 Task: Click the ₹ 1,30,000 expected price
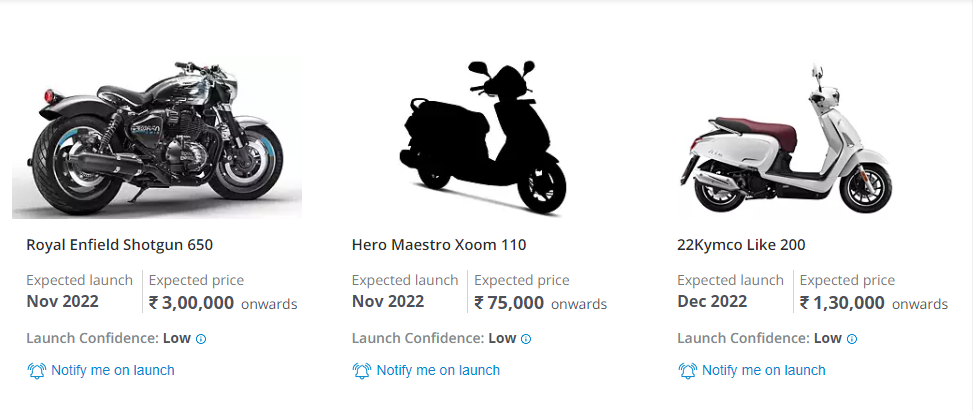click(842, 302)
